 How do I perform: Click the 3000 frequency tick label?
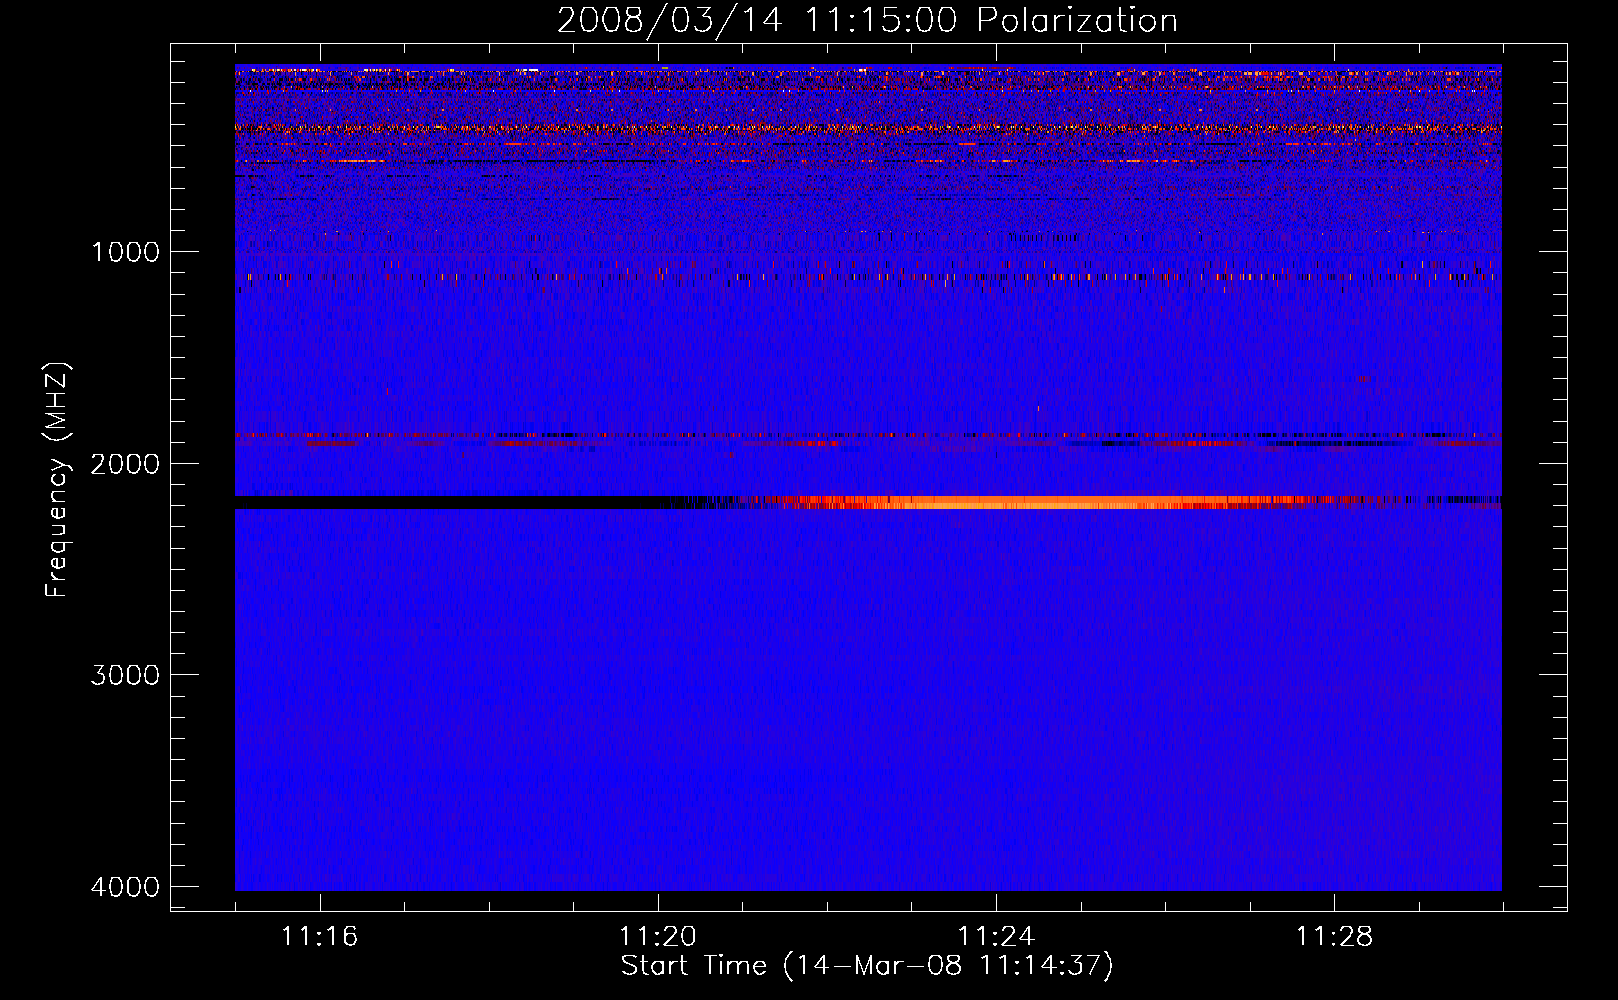[125, 675]
